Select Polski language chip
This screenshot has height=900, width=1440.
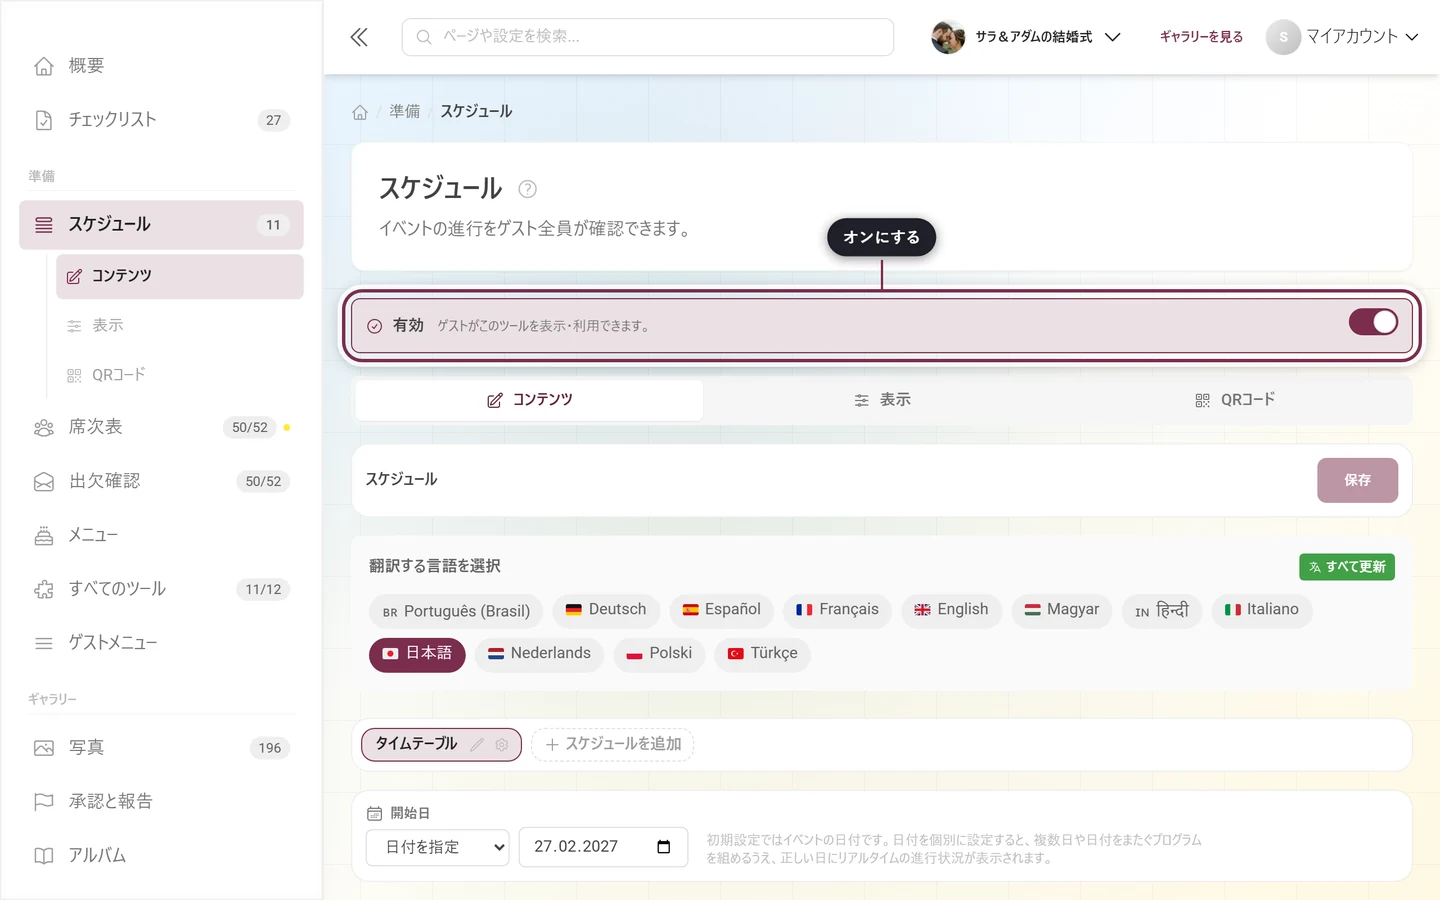point(659,654)
